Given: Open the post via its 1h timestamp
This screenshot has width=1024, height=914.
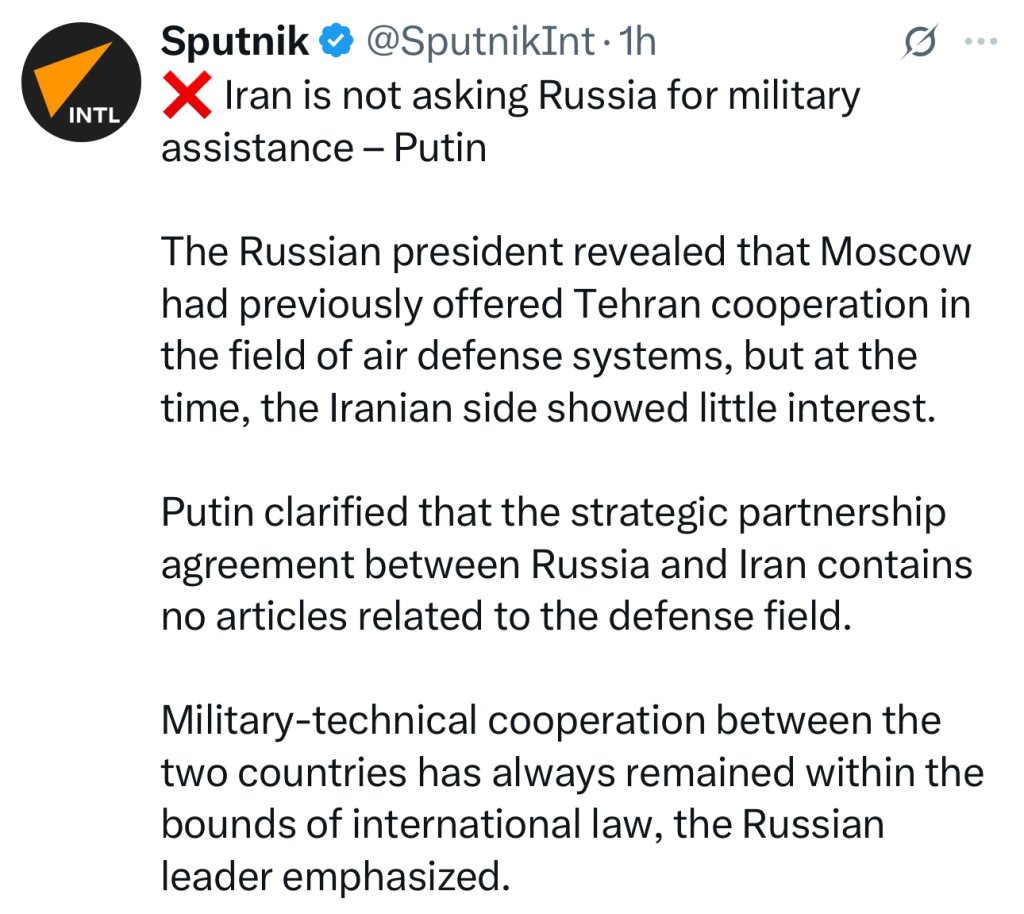Looking at the screenshot, I should [x=637, y=41].
